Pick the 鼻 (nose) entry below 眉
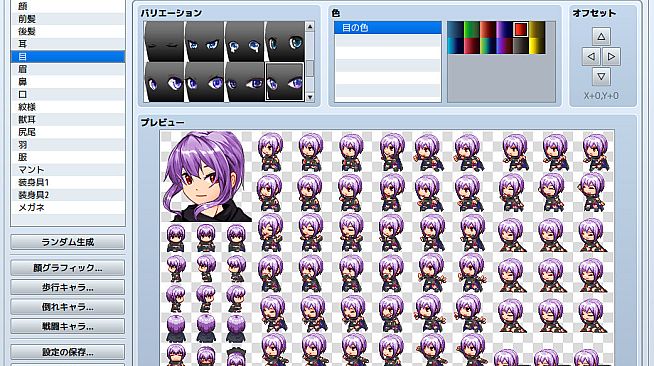The width and height of the screenshot is (654, 366). click(x=68, y=82)
